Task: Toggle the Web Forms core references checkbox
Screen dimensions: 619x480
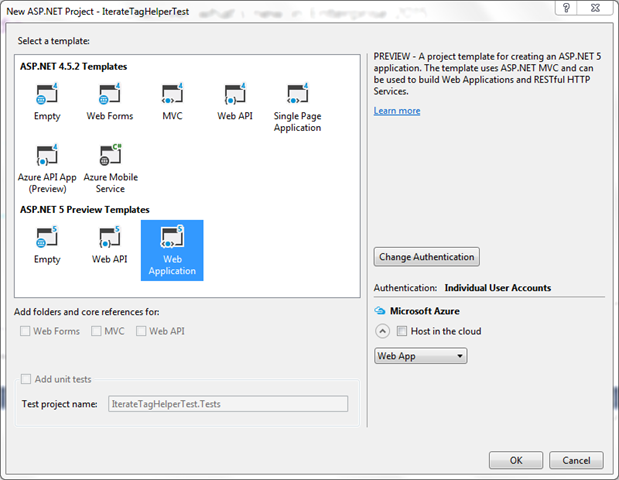Action: click(25, 331)
